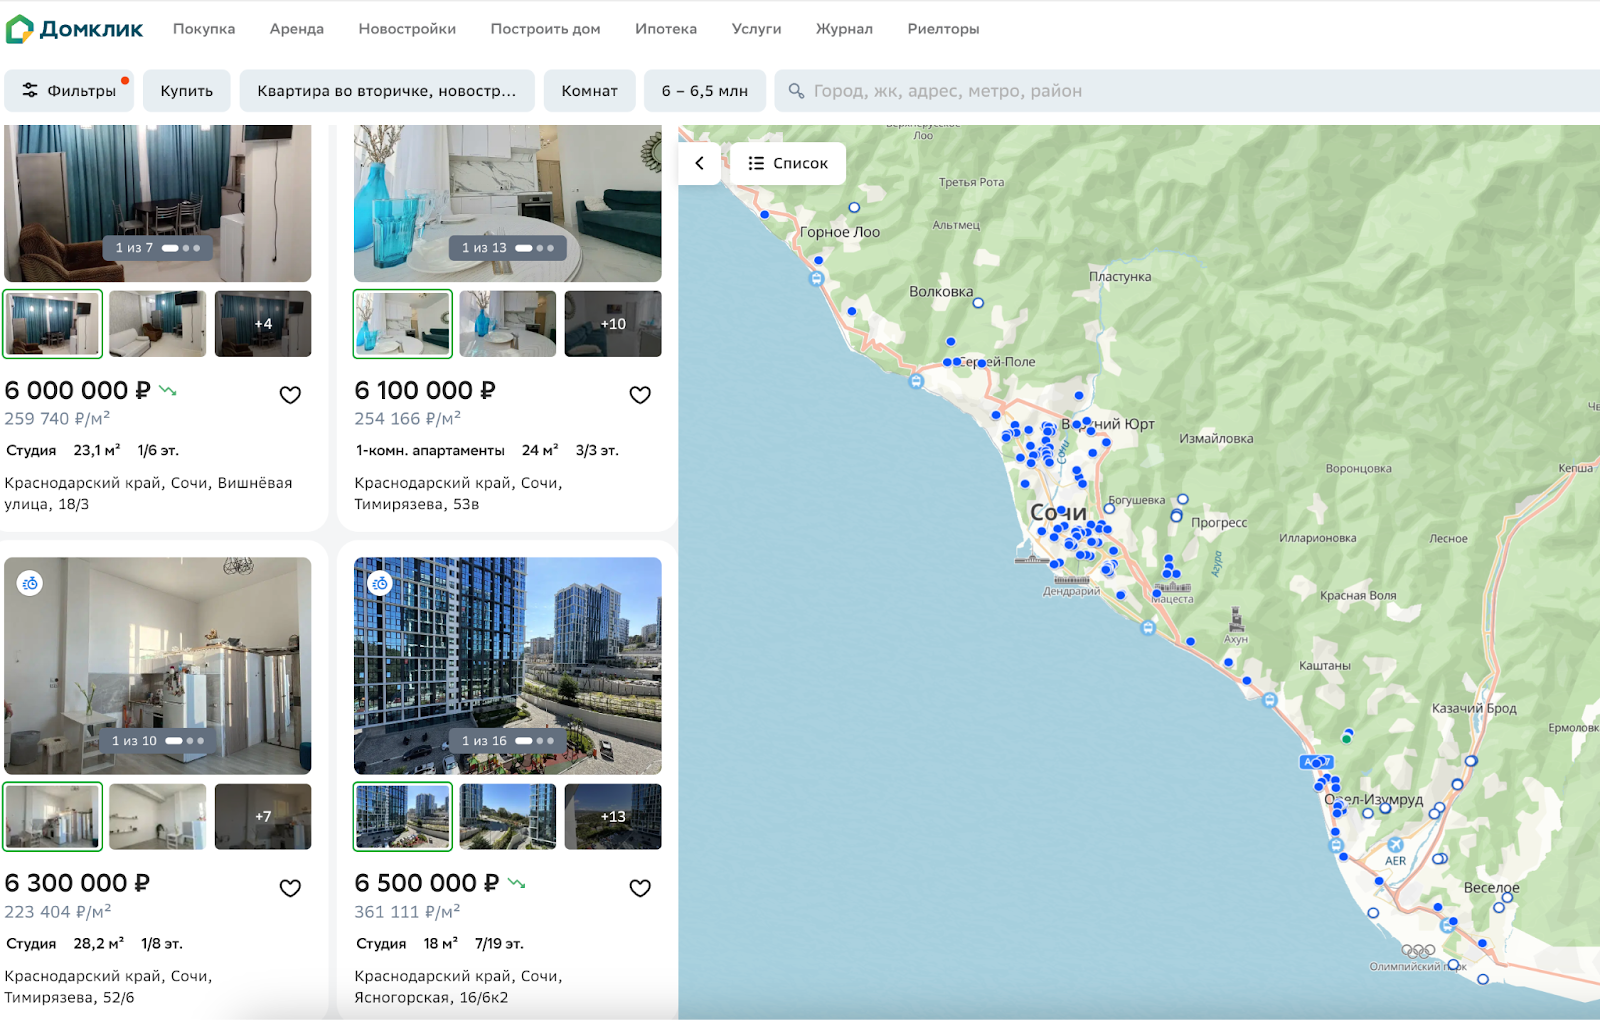Switch to Список list view

coord(788,163)
